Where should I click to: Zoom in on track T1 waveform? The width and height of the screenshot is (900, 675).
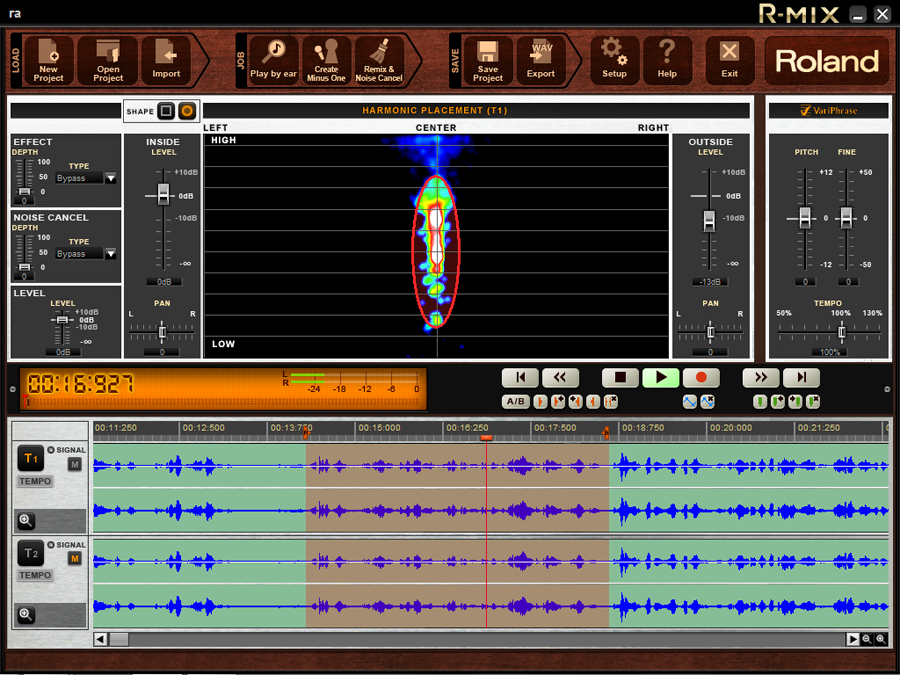26,520
